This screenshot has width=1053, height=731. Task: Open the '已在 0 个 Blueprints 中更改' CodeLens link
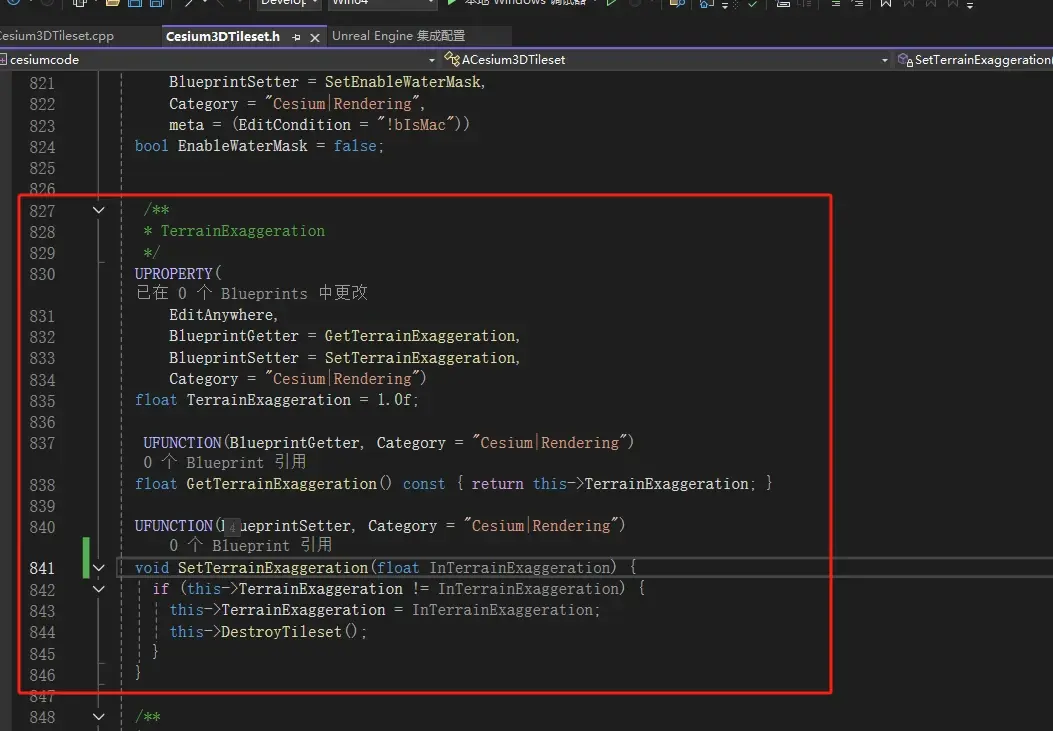[252, 293]
